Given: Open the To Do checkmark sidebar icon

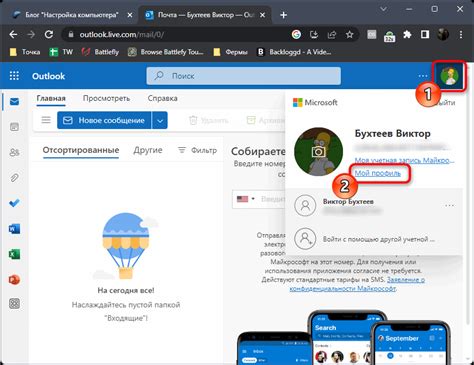Looking at the screenshot, I should pos(14,203).
